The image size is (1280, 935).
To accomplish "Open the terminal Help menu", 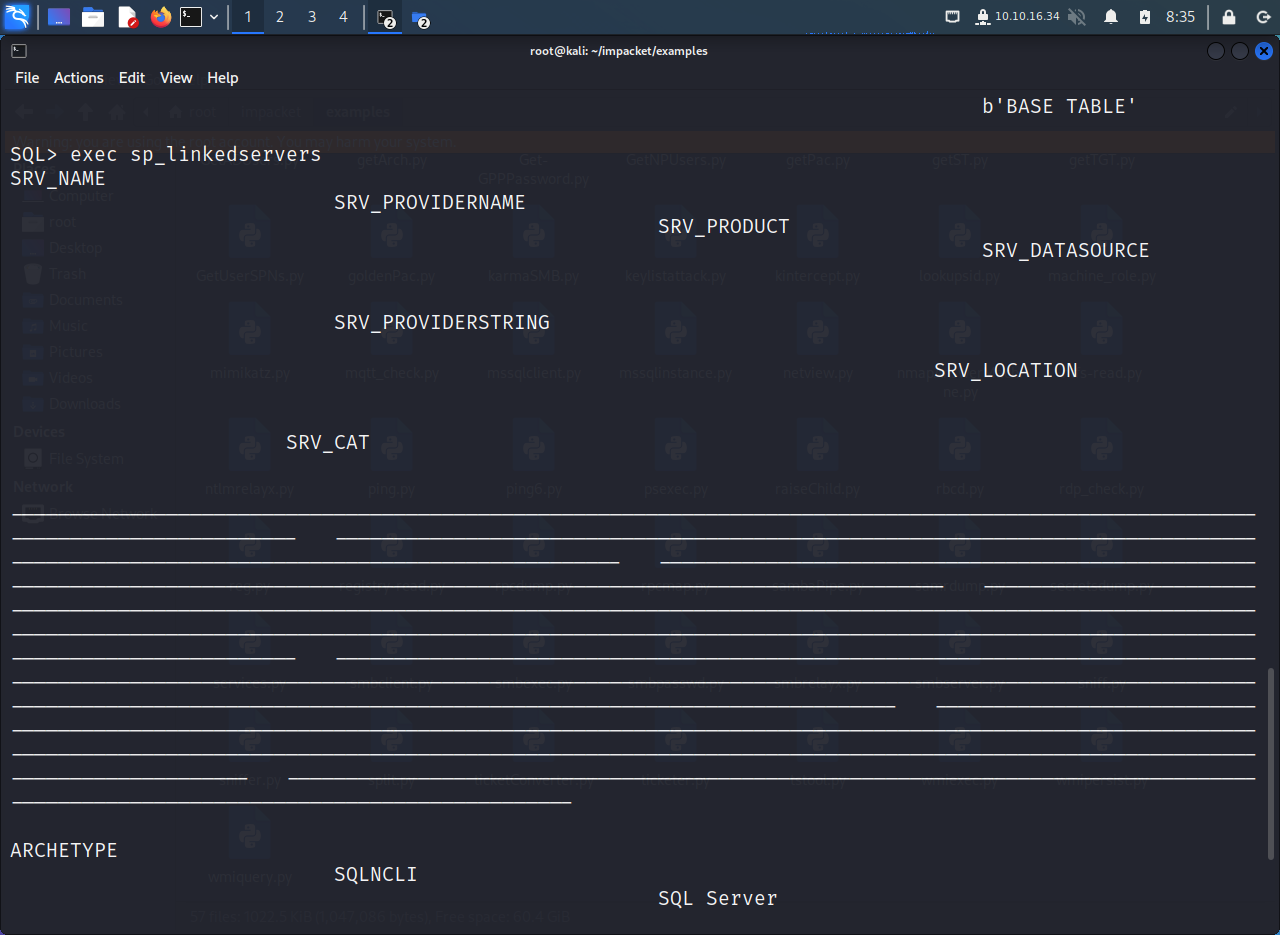I will coord(223,78).
